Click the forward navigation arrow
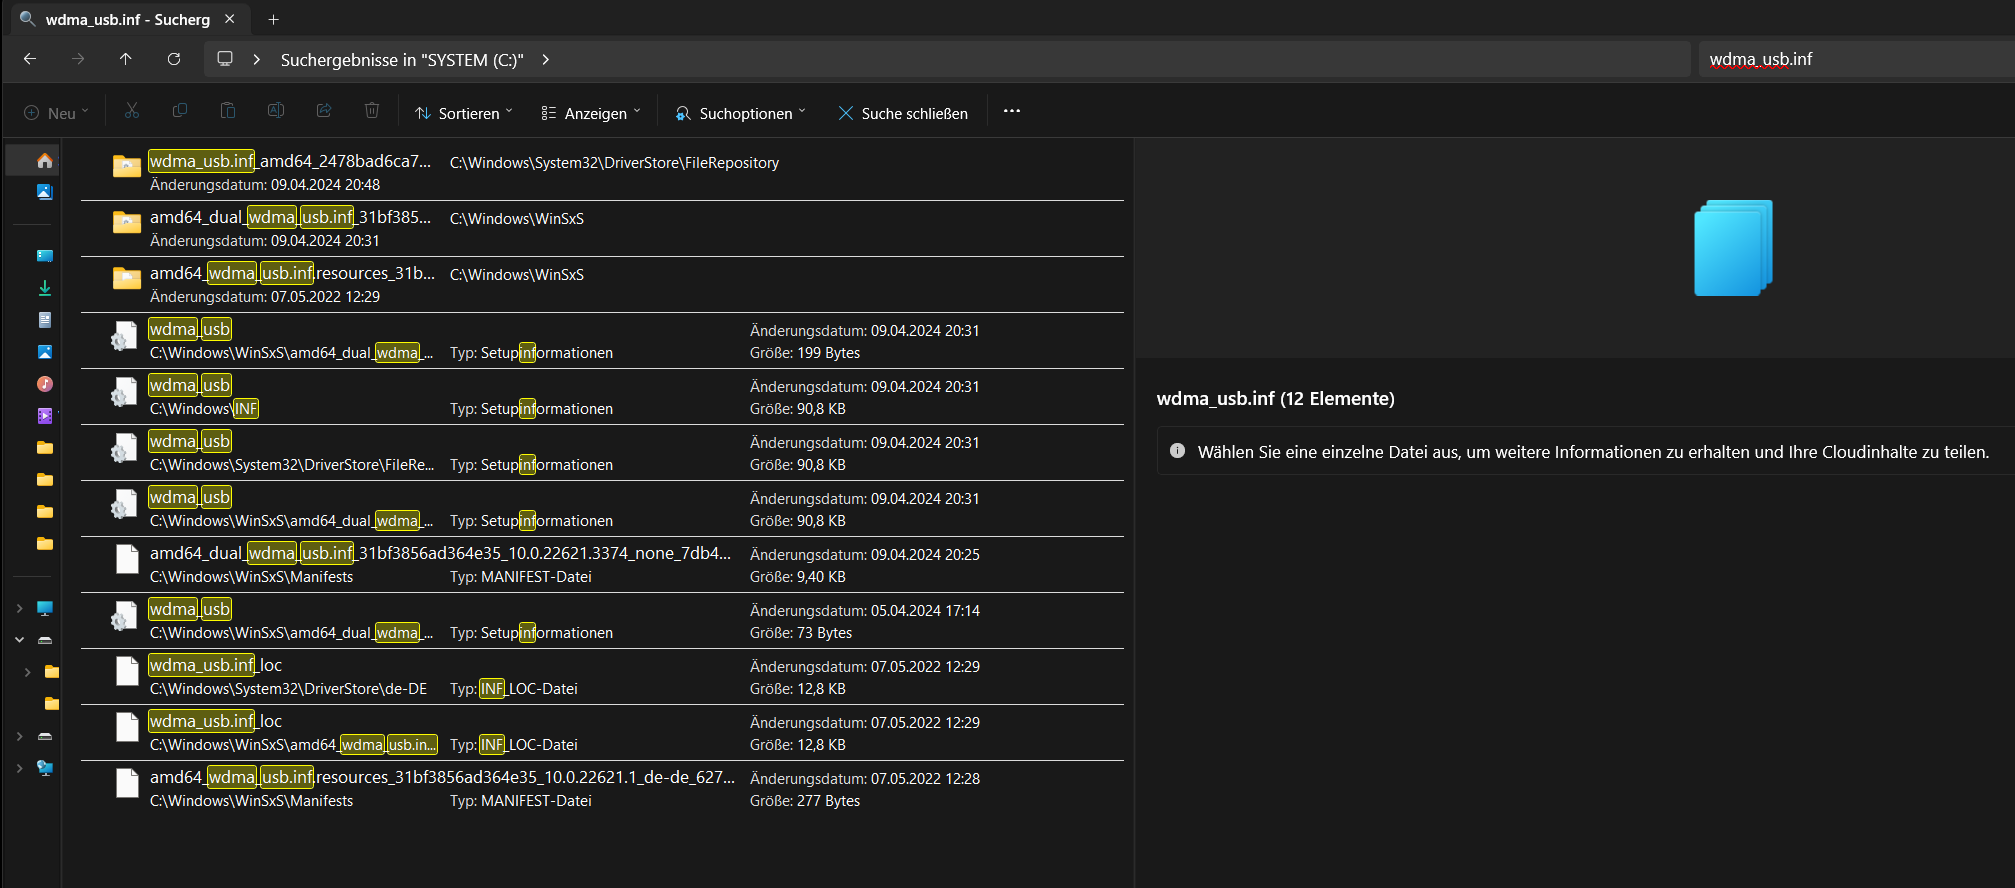 tap(78, 59)
